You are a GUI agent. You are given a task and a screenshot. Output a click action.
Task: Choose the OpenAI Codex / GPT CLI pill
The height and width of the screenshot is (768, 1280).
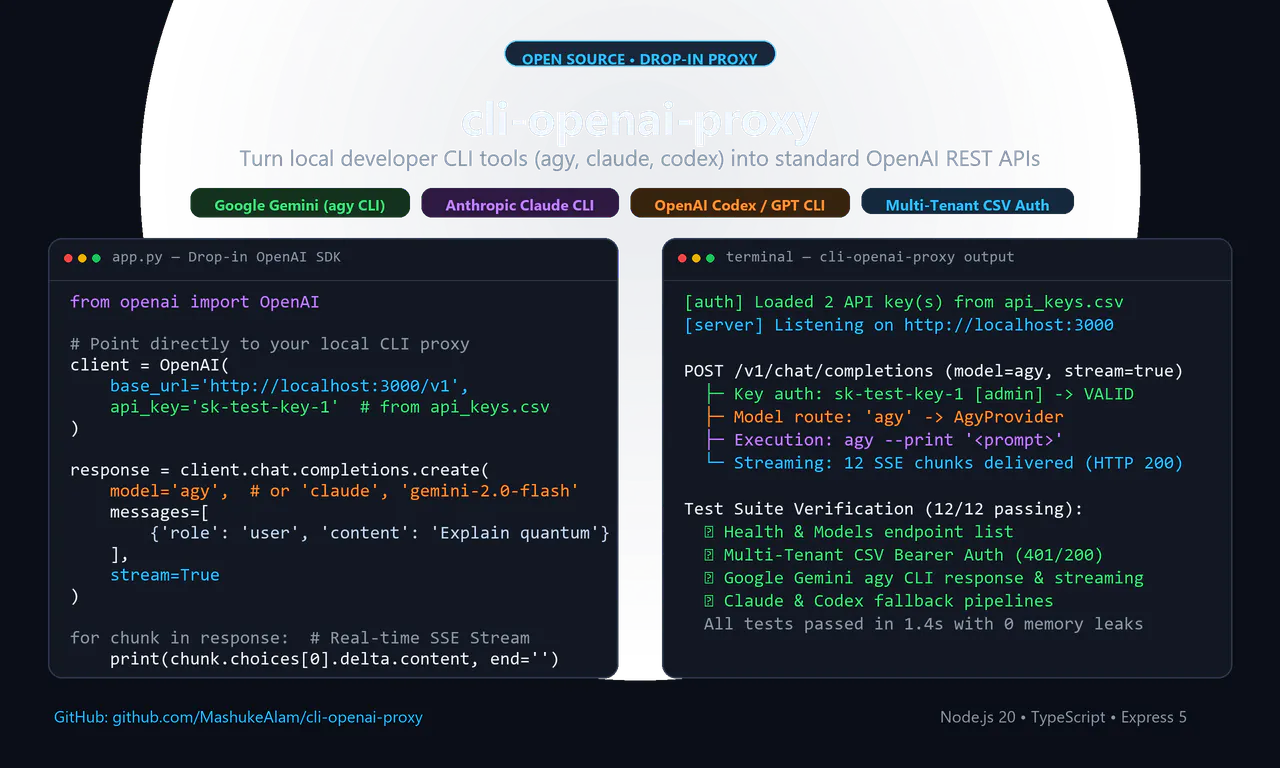point(740,203)
